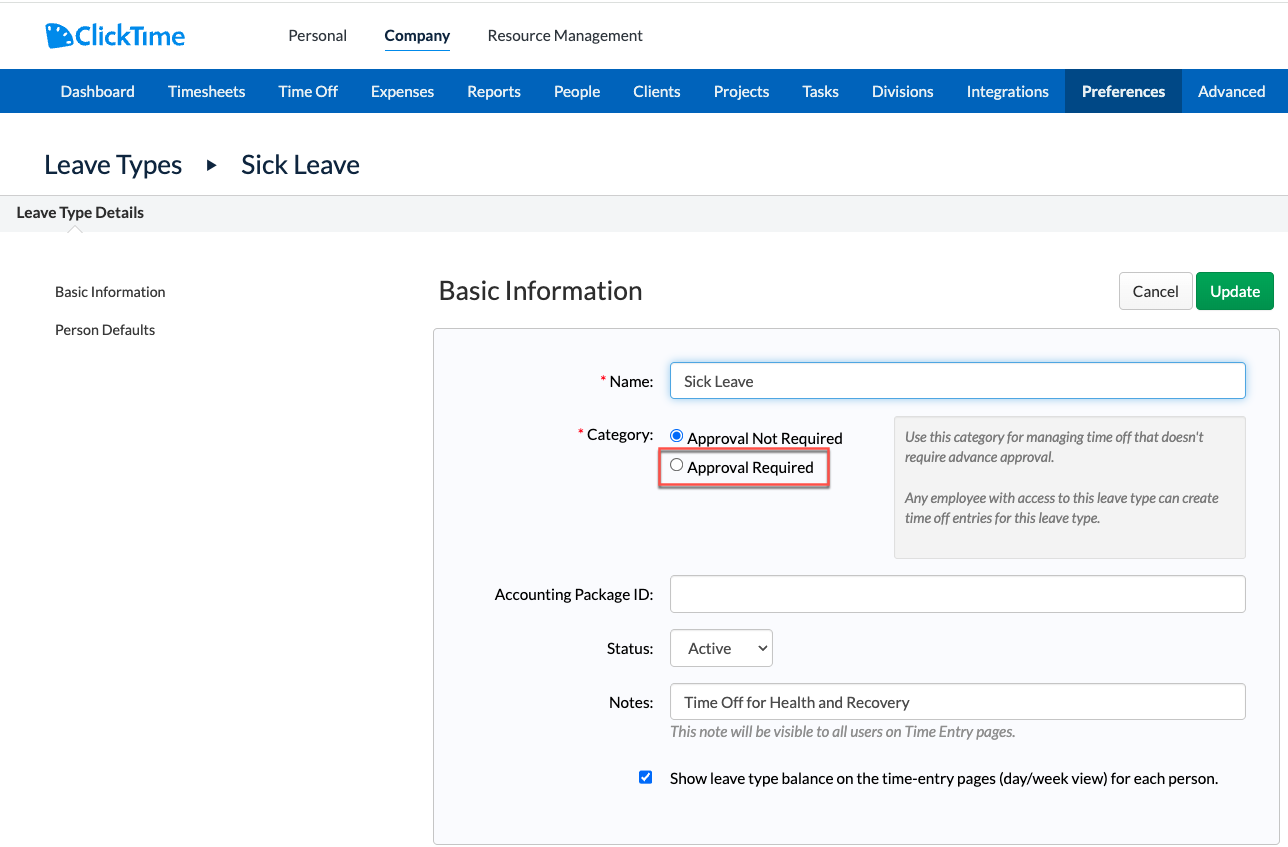Open Basic Information in the sidebar
This screenshot has height=847, width=1288.
pos(110,292)
